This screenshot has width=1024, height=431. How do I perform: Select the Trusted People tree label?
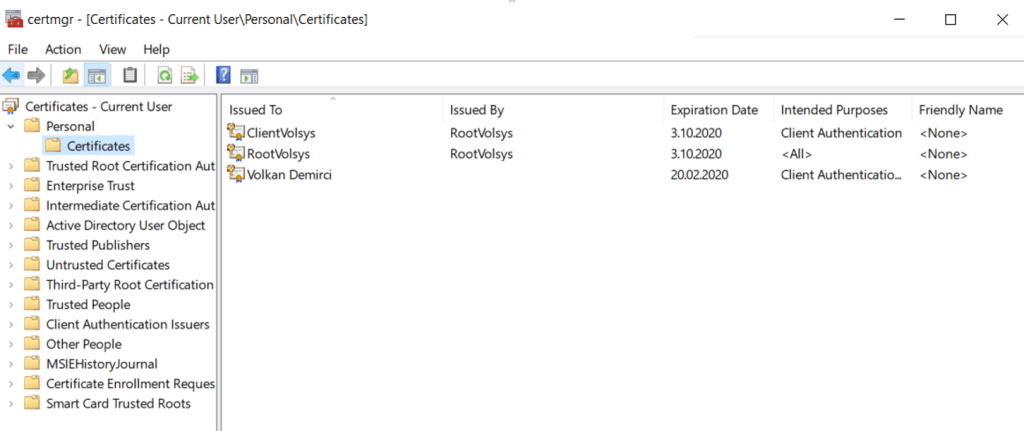click(x=88, y=304)
